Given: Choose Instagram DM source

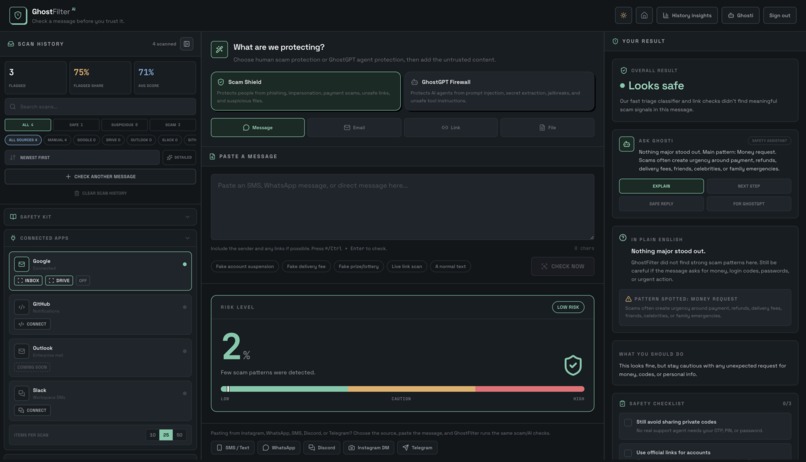Looking at the screenshot, I should tap(369, 448).
